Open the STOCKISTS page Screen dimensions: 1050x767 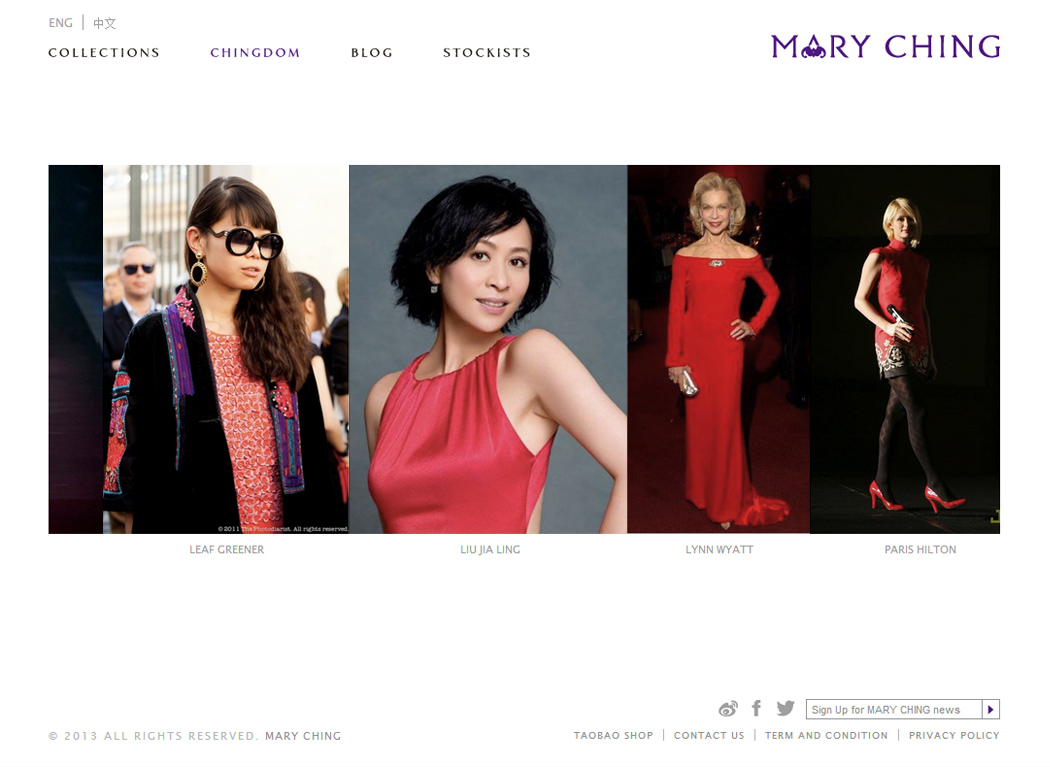[x=487, y=52]
